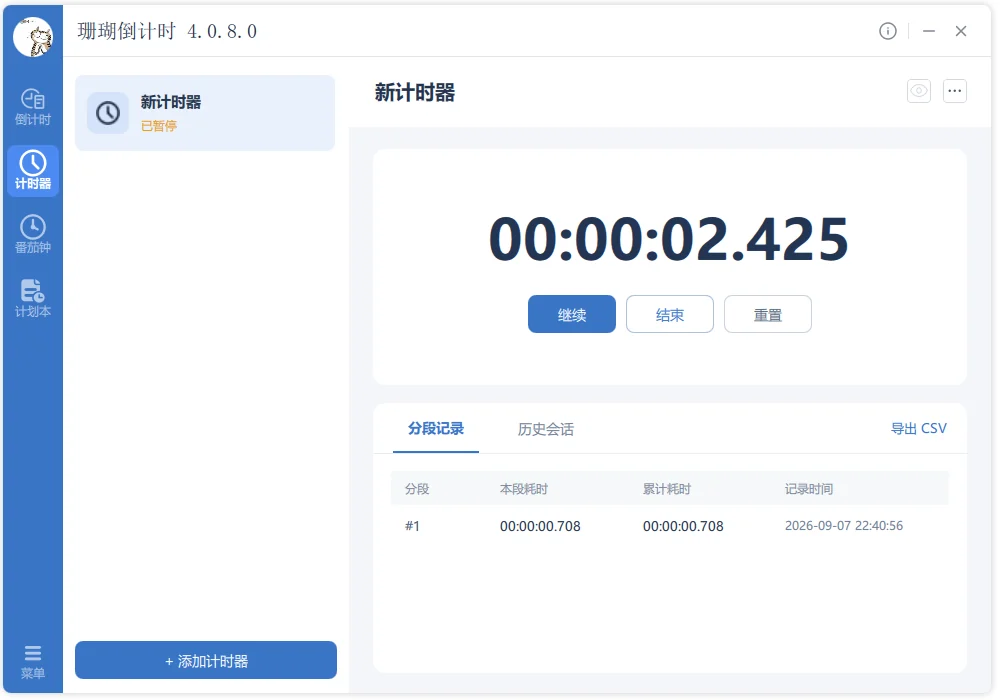Image resolution: width=1000 pixels, height=700 pixels.
Task: Click the #1 segment row number
Action: 412,526
